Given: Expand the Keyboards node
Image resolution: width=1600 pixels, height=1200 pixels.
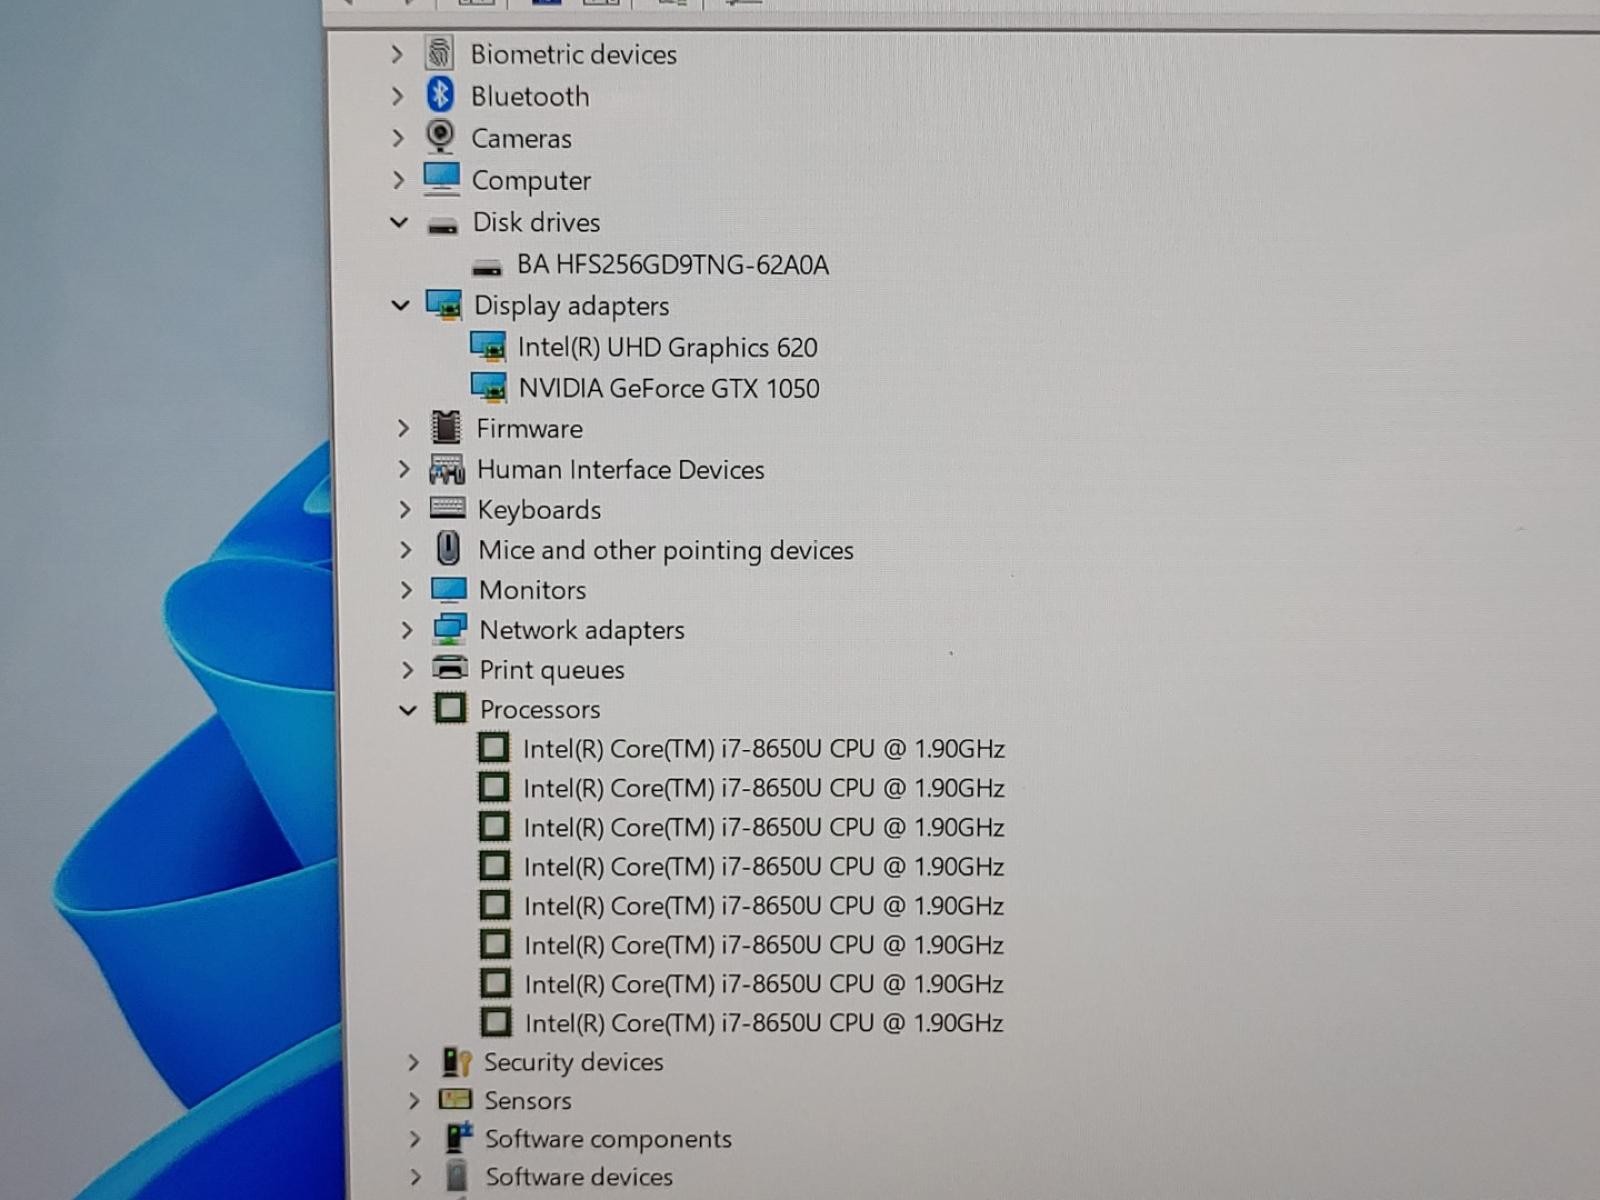Looking at the screenshot, I should click(404, 509).
